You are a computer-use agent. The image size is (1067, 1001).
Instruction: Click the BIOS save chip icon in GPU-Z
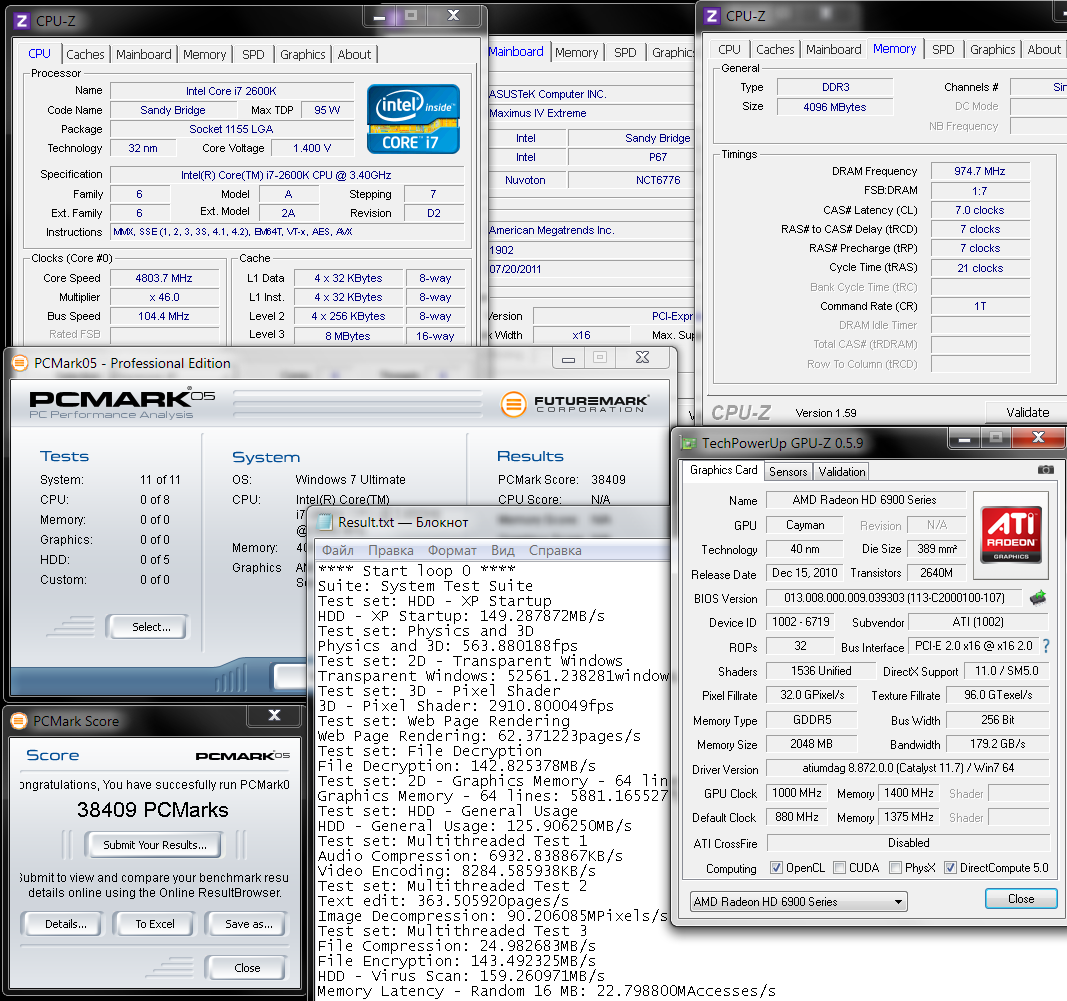[x=1038, y=598]
